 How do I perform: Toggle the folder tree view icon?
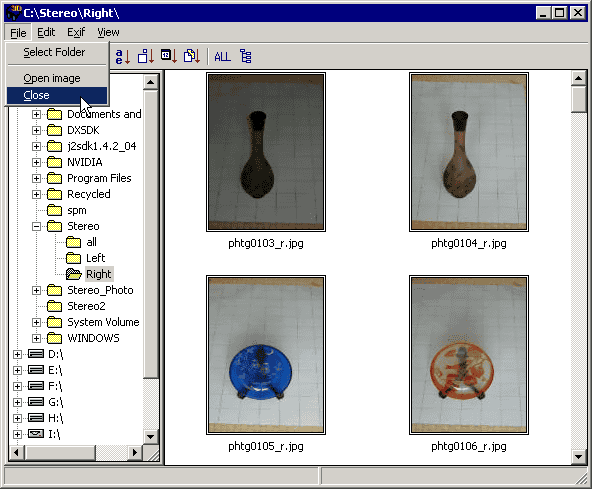pos(246,56)
